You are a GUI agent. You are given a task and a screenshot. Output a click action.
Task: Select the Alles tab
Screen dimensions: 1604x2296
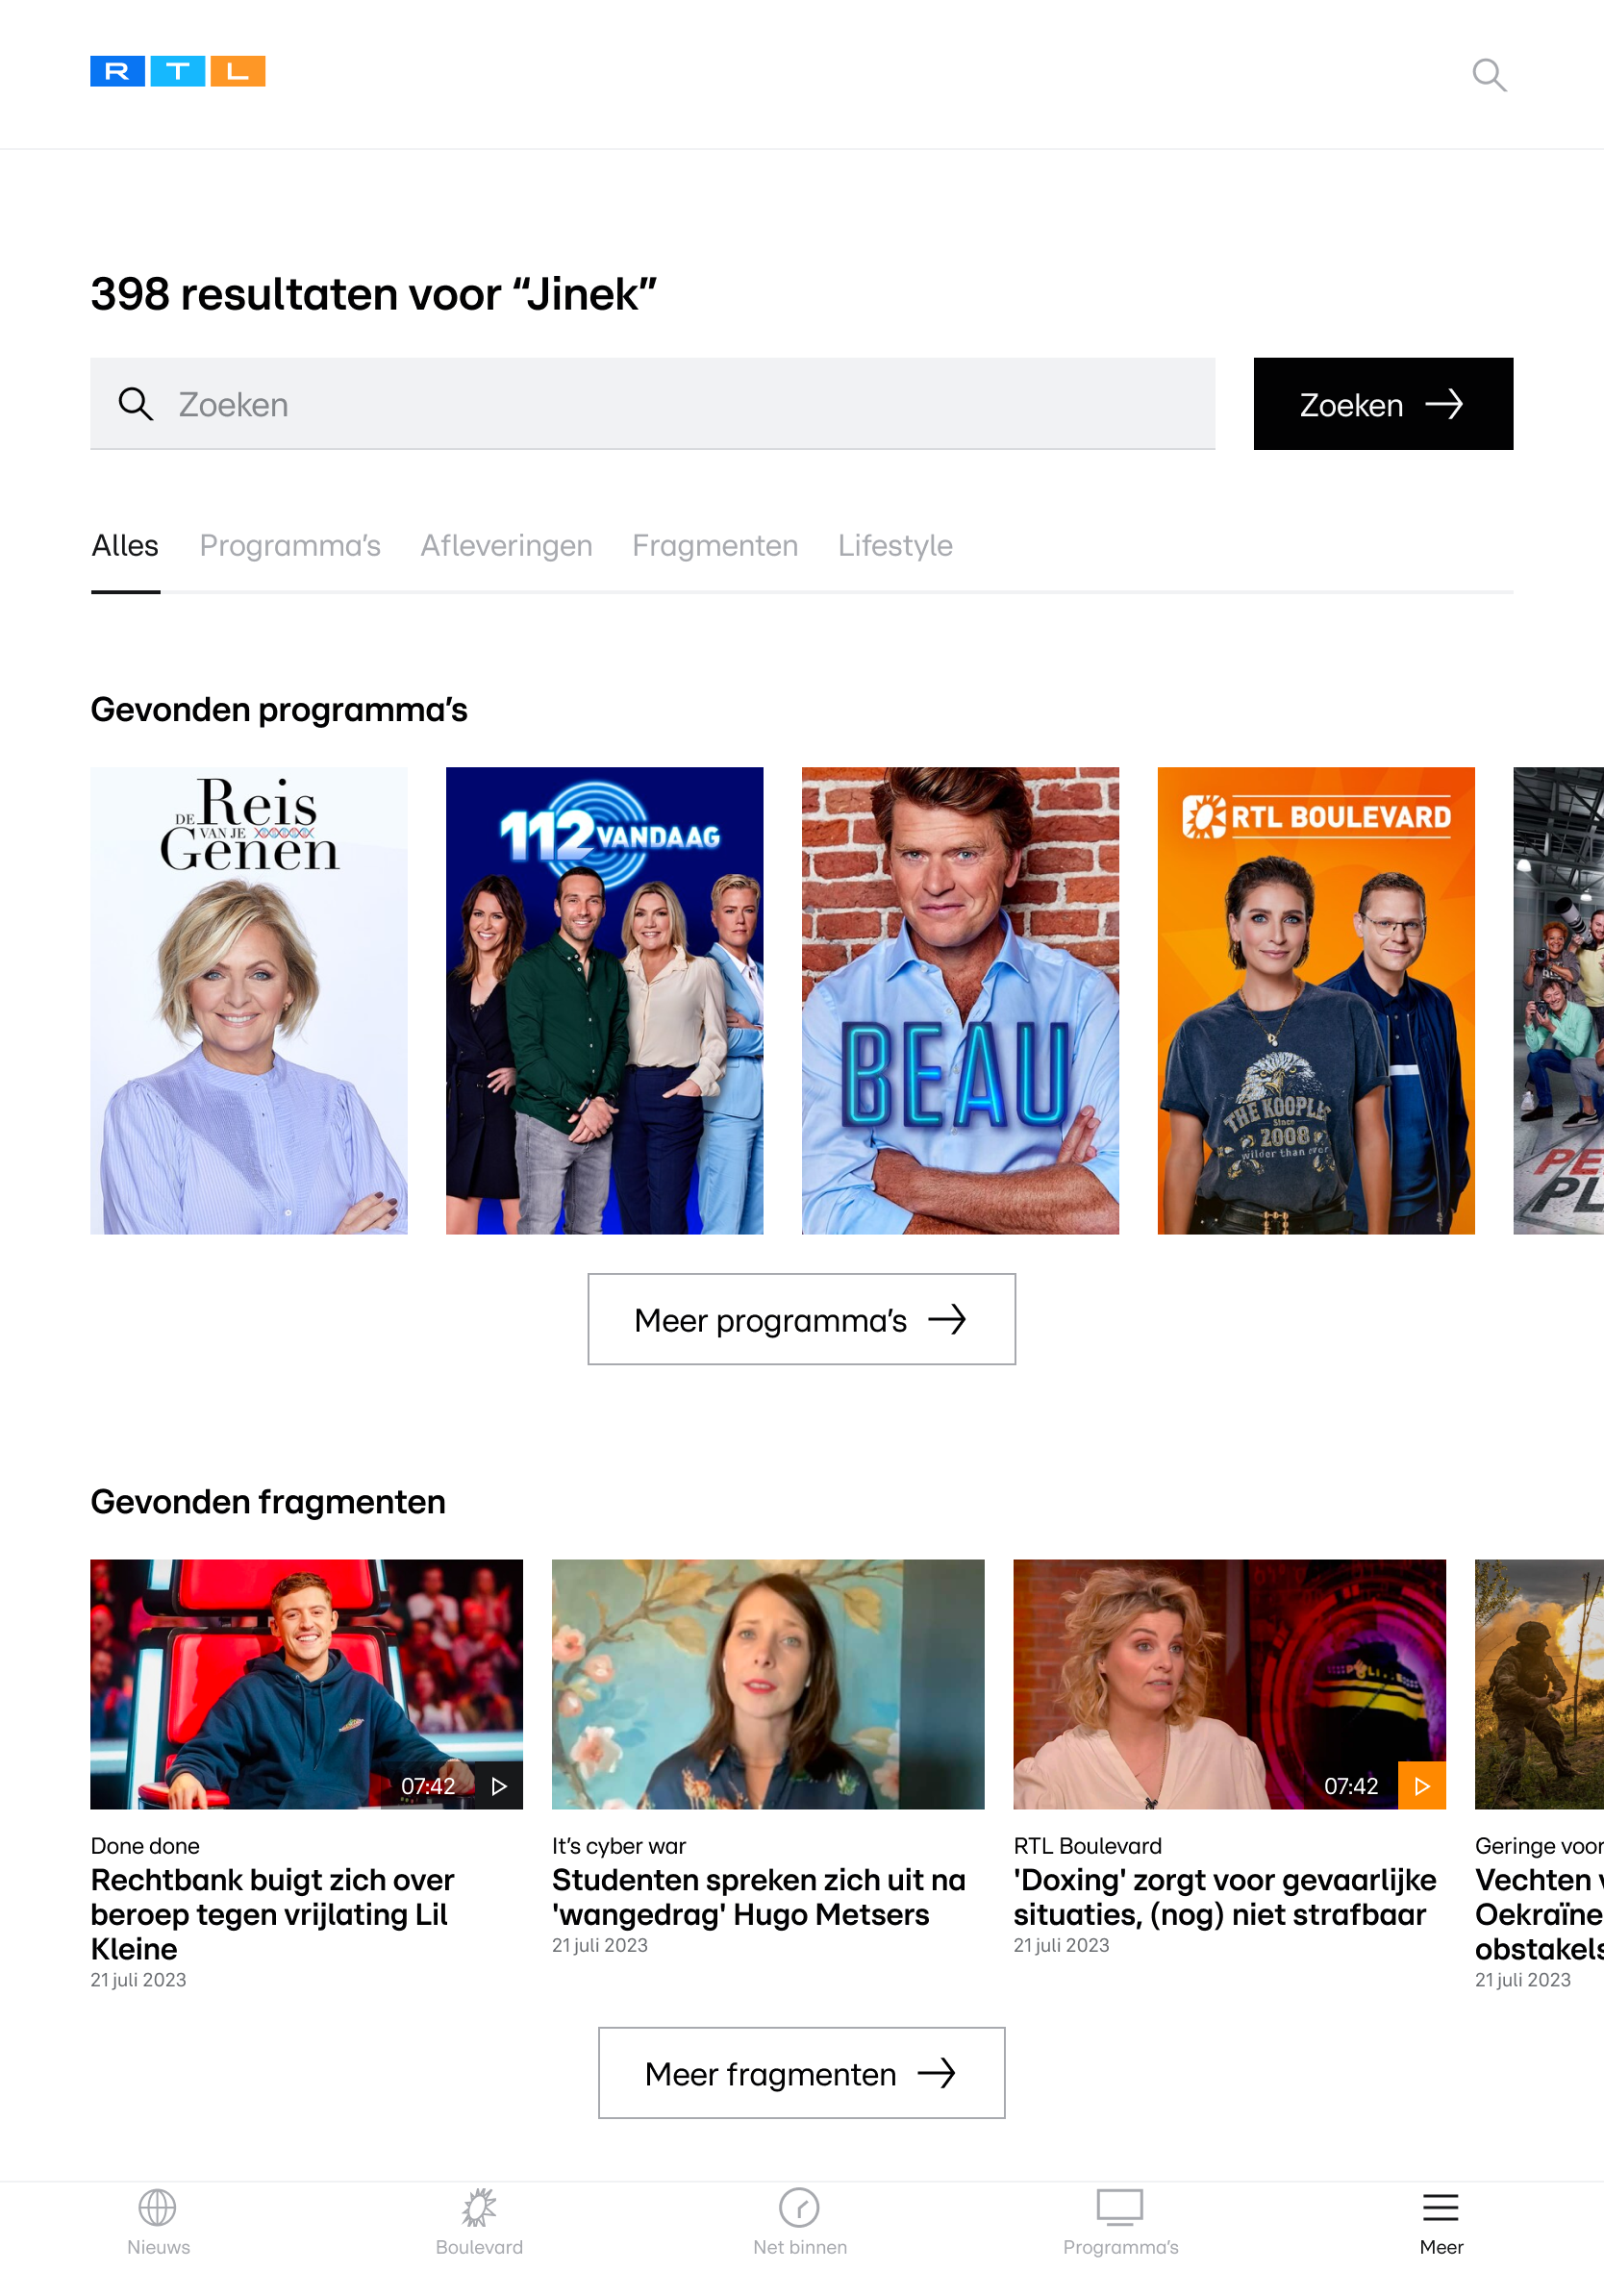125,546
